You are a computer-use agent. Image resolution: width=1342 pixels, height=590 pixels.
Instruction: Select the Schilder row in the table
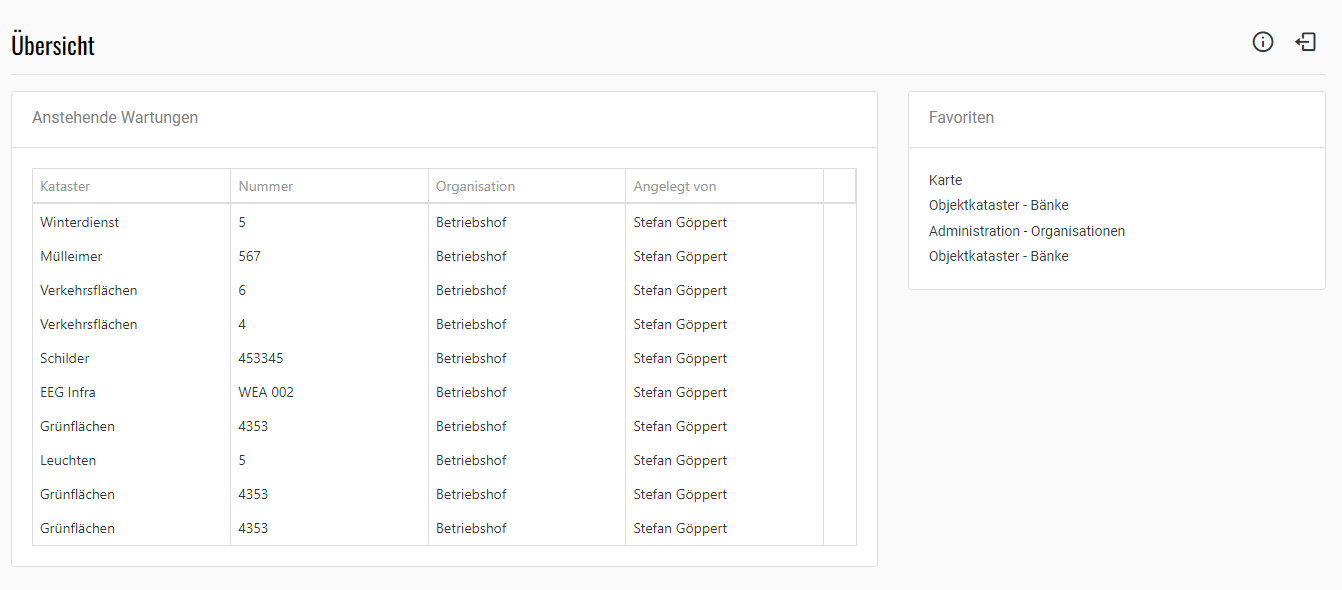tap(65, 358)
